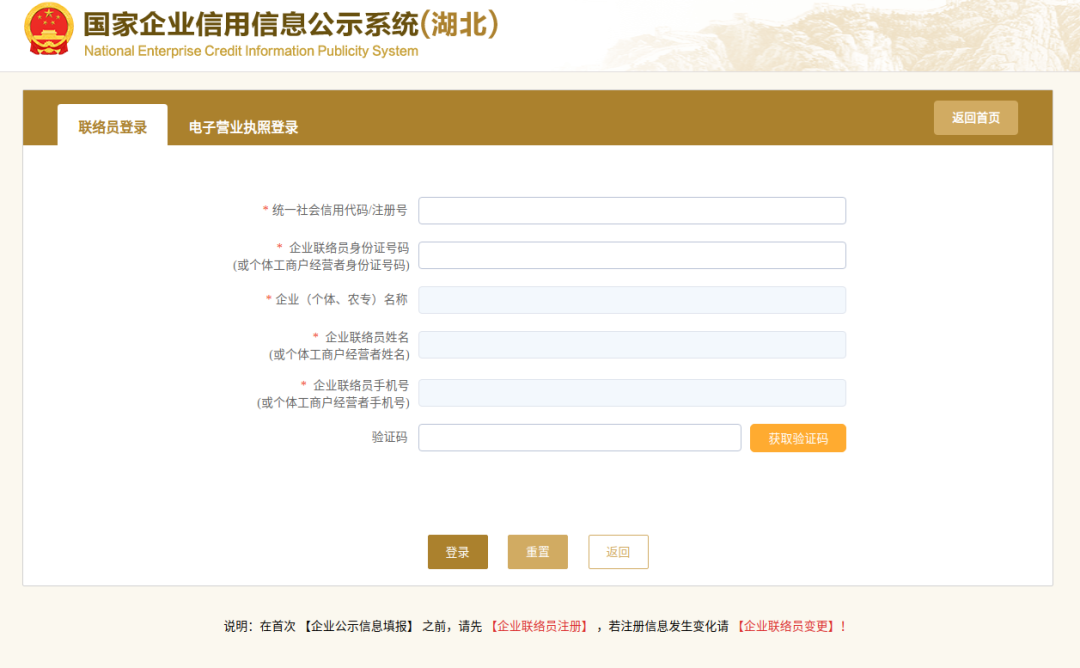
Task: Focus the 统一社会信用代码/注册号 input field
Action: 631,211
